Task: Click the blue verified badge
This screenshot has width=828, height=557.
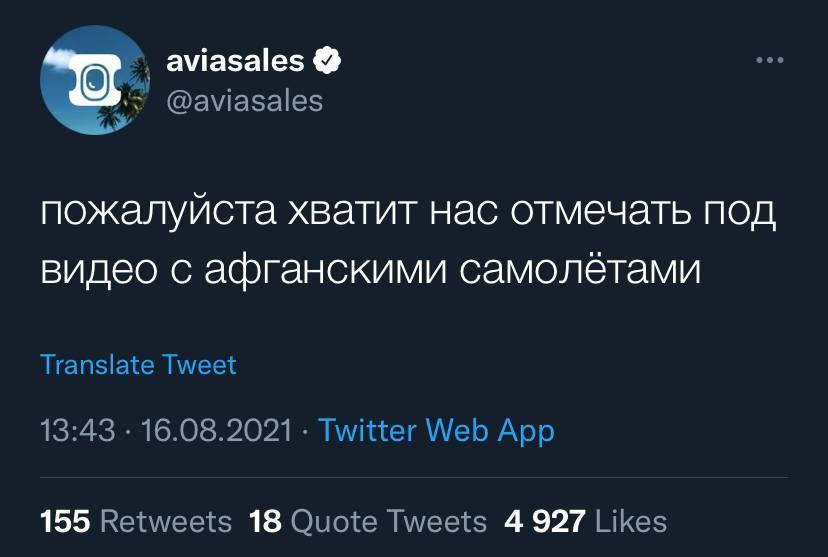Action: click(327, 61)
